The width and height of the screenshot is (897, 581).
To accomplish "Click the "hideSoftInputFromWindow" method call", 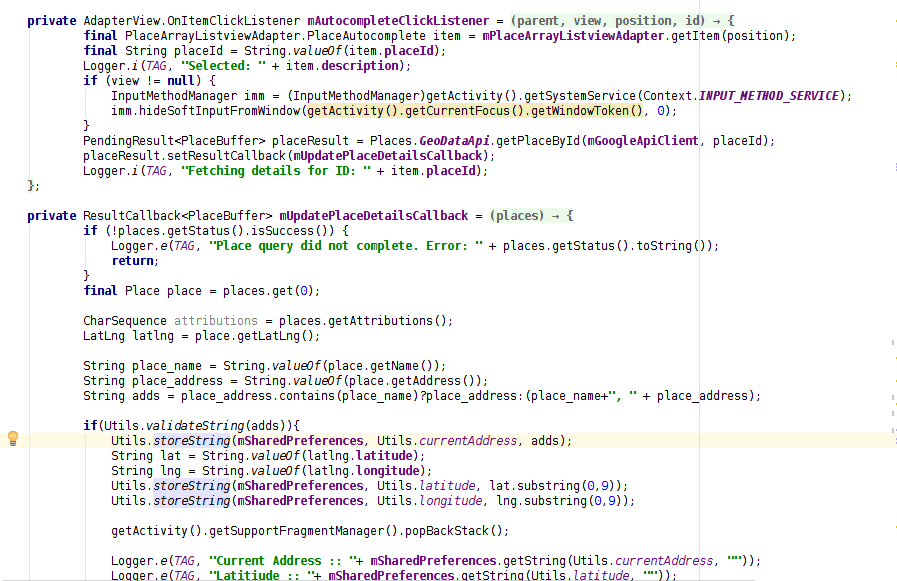I will (220, 110).
